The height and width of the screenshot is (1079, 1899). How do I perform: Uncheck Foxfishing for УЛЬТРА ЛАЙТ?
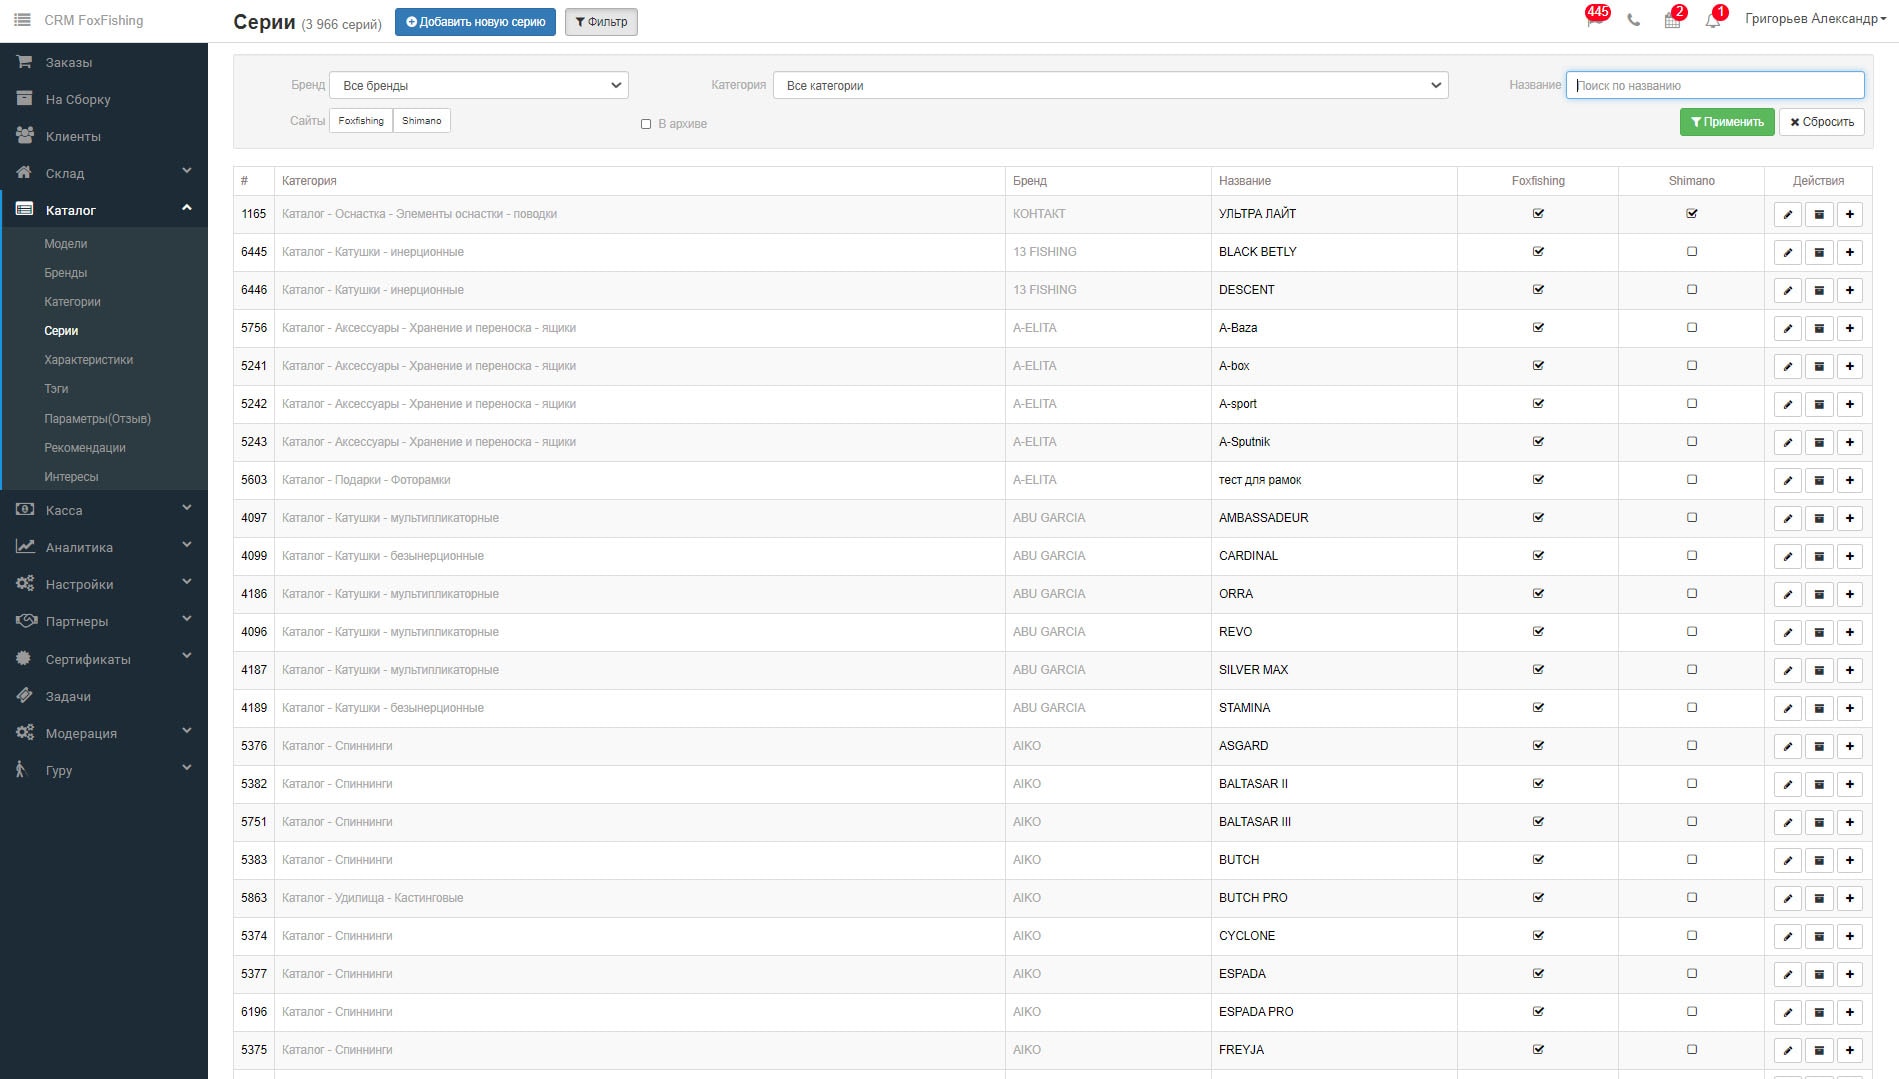pyautogui.click(x=1538, y=213)
